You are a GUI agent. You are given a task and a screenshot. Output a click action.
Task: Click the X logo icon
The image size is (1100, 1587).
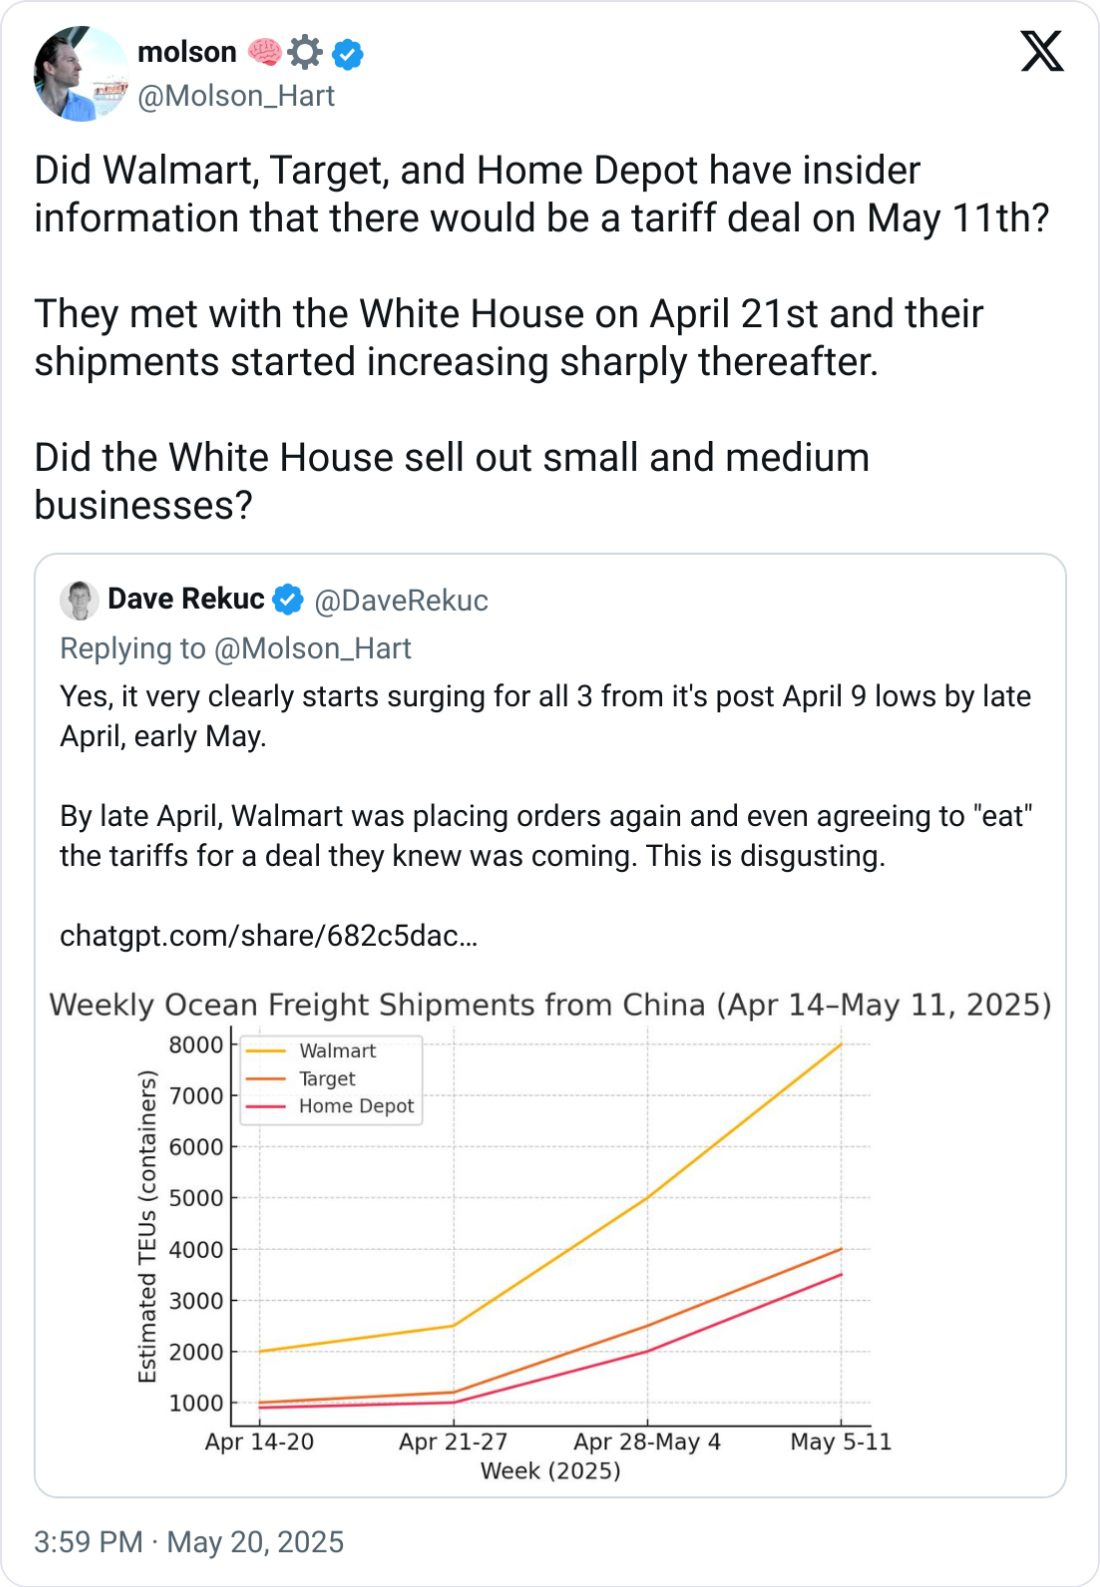1042,51
